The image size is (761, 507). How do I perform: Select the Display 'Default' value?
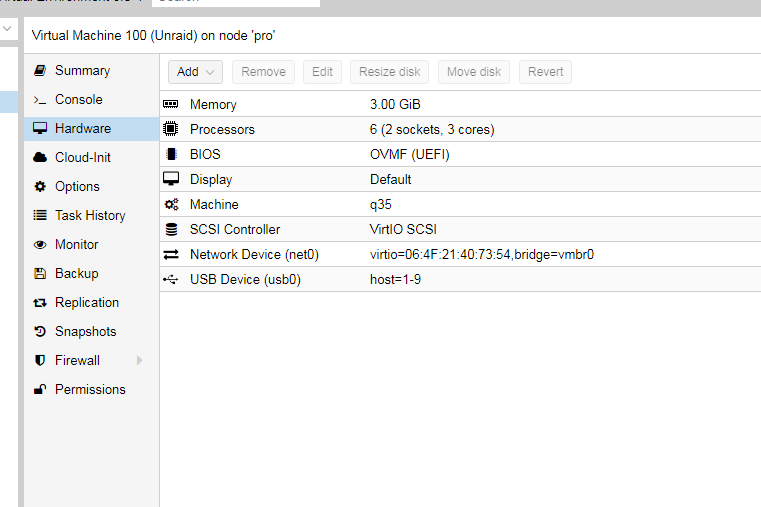coord(391,180)
